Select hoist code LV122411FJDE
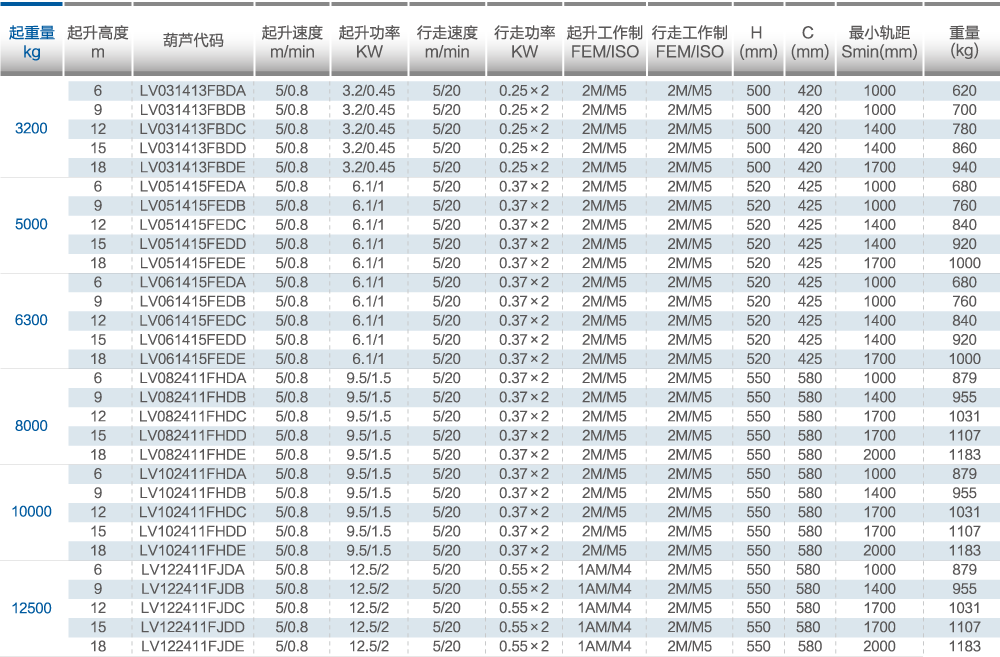1000x657 pixels. 193,646
